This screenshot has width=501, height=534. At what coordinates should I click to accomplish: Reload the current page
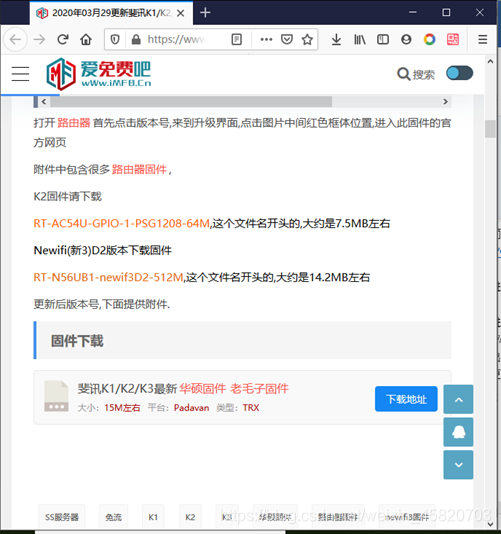pyautogui.click(x=63, y=40)
